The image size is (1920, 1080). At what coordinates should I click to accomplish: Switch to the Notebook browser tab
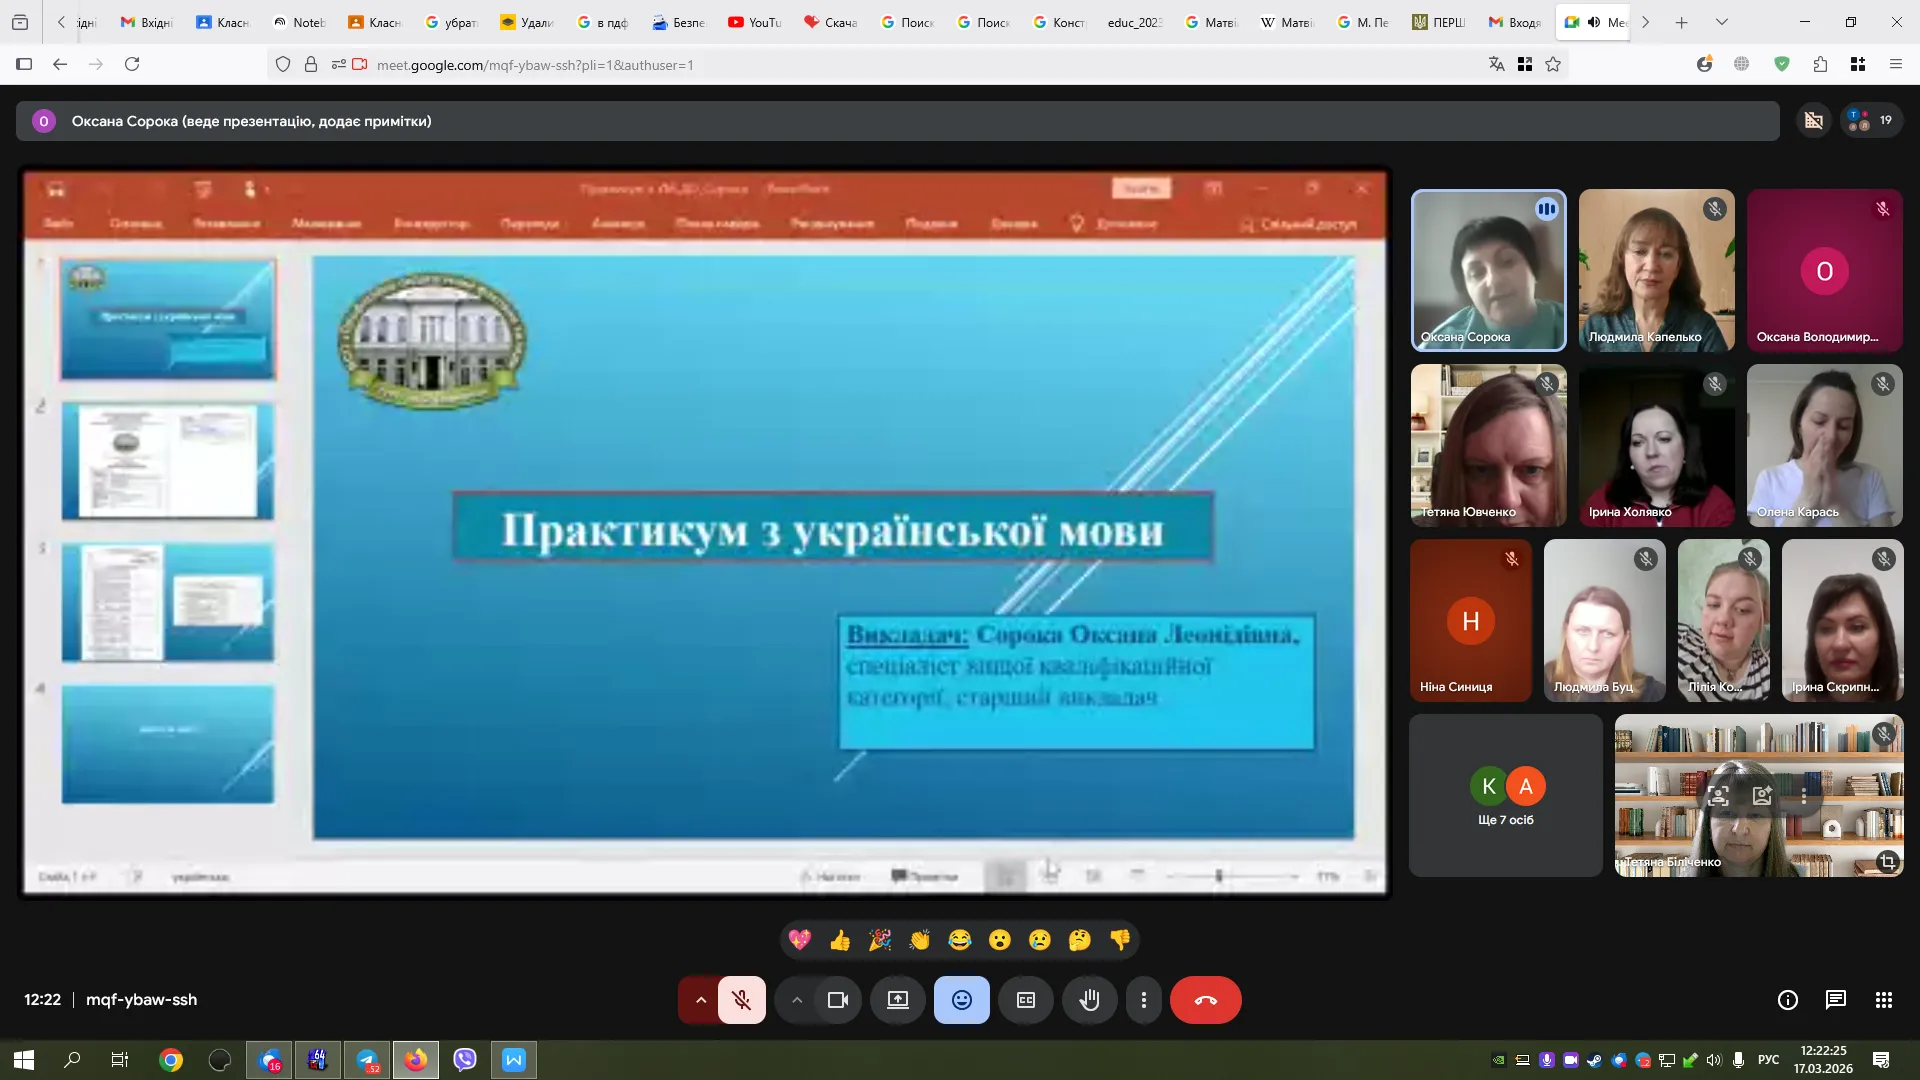(299, 22)
